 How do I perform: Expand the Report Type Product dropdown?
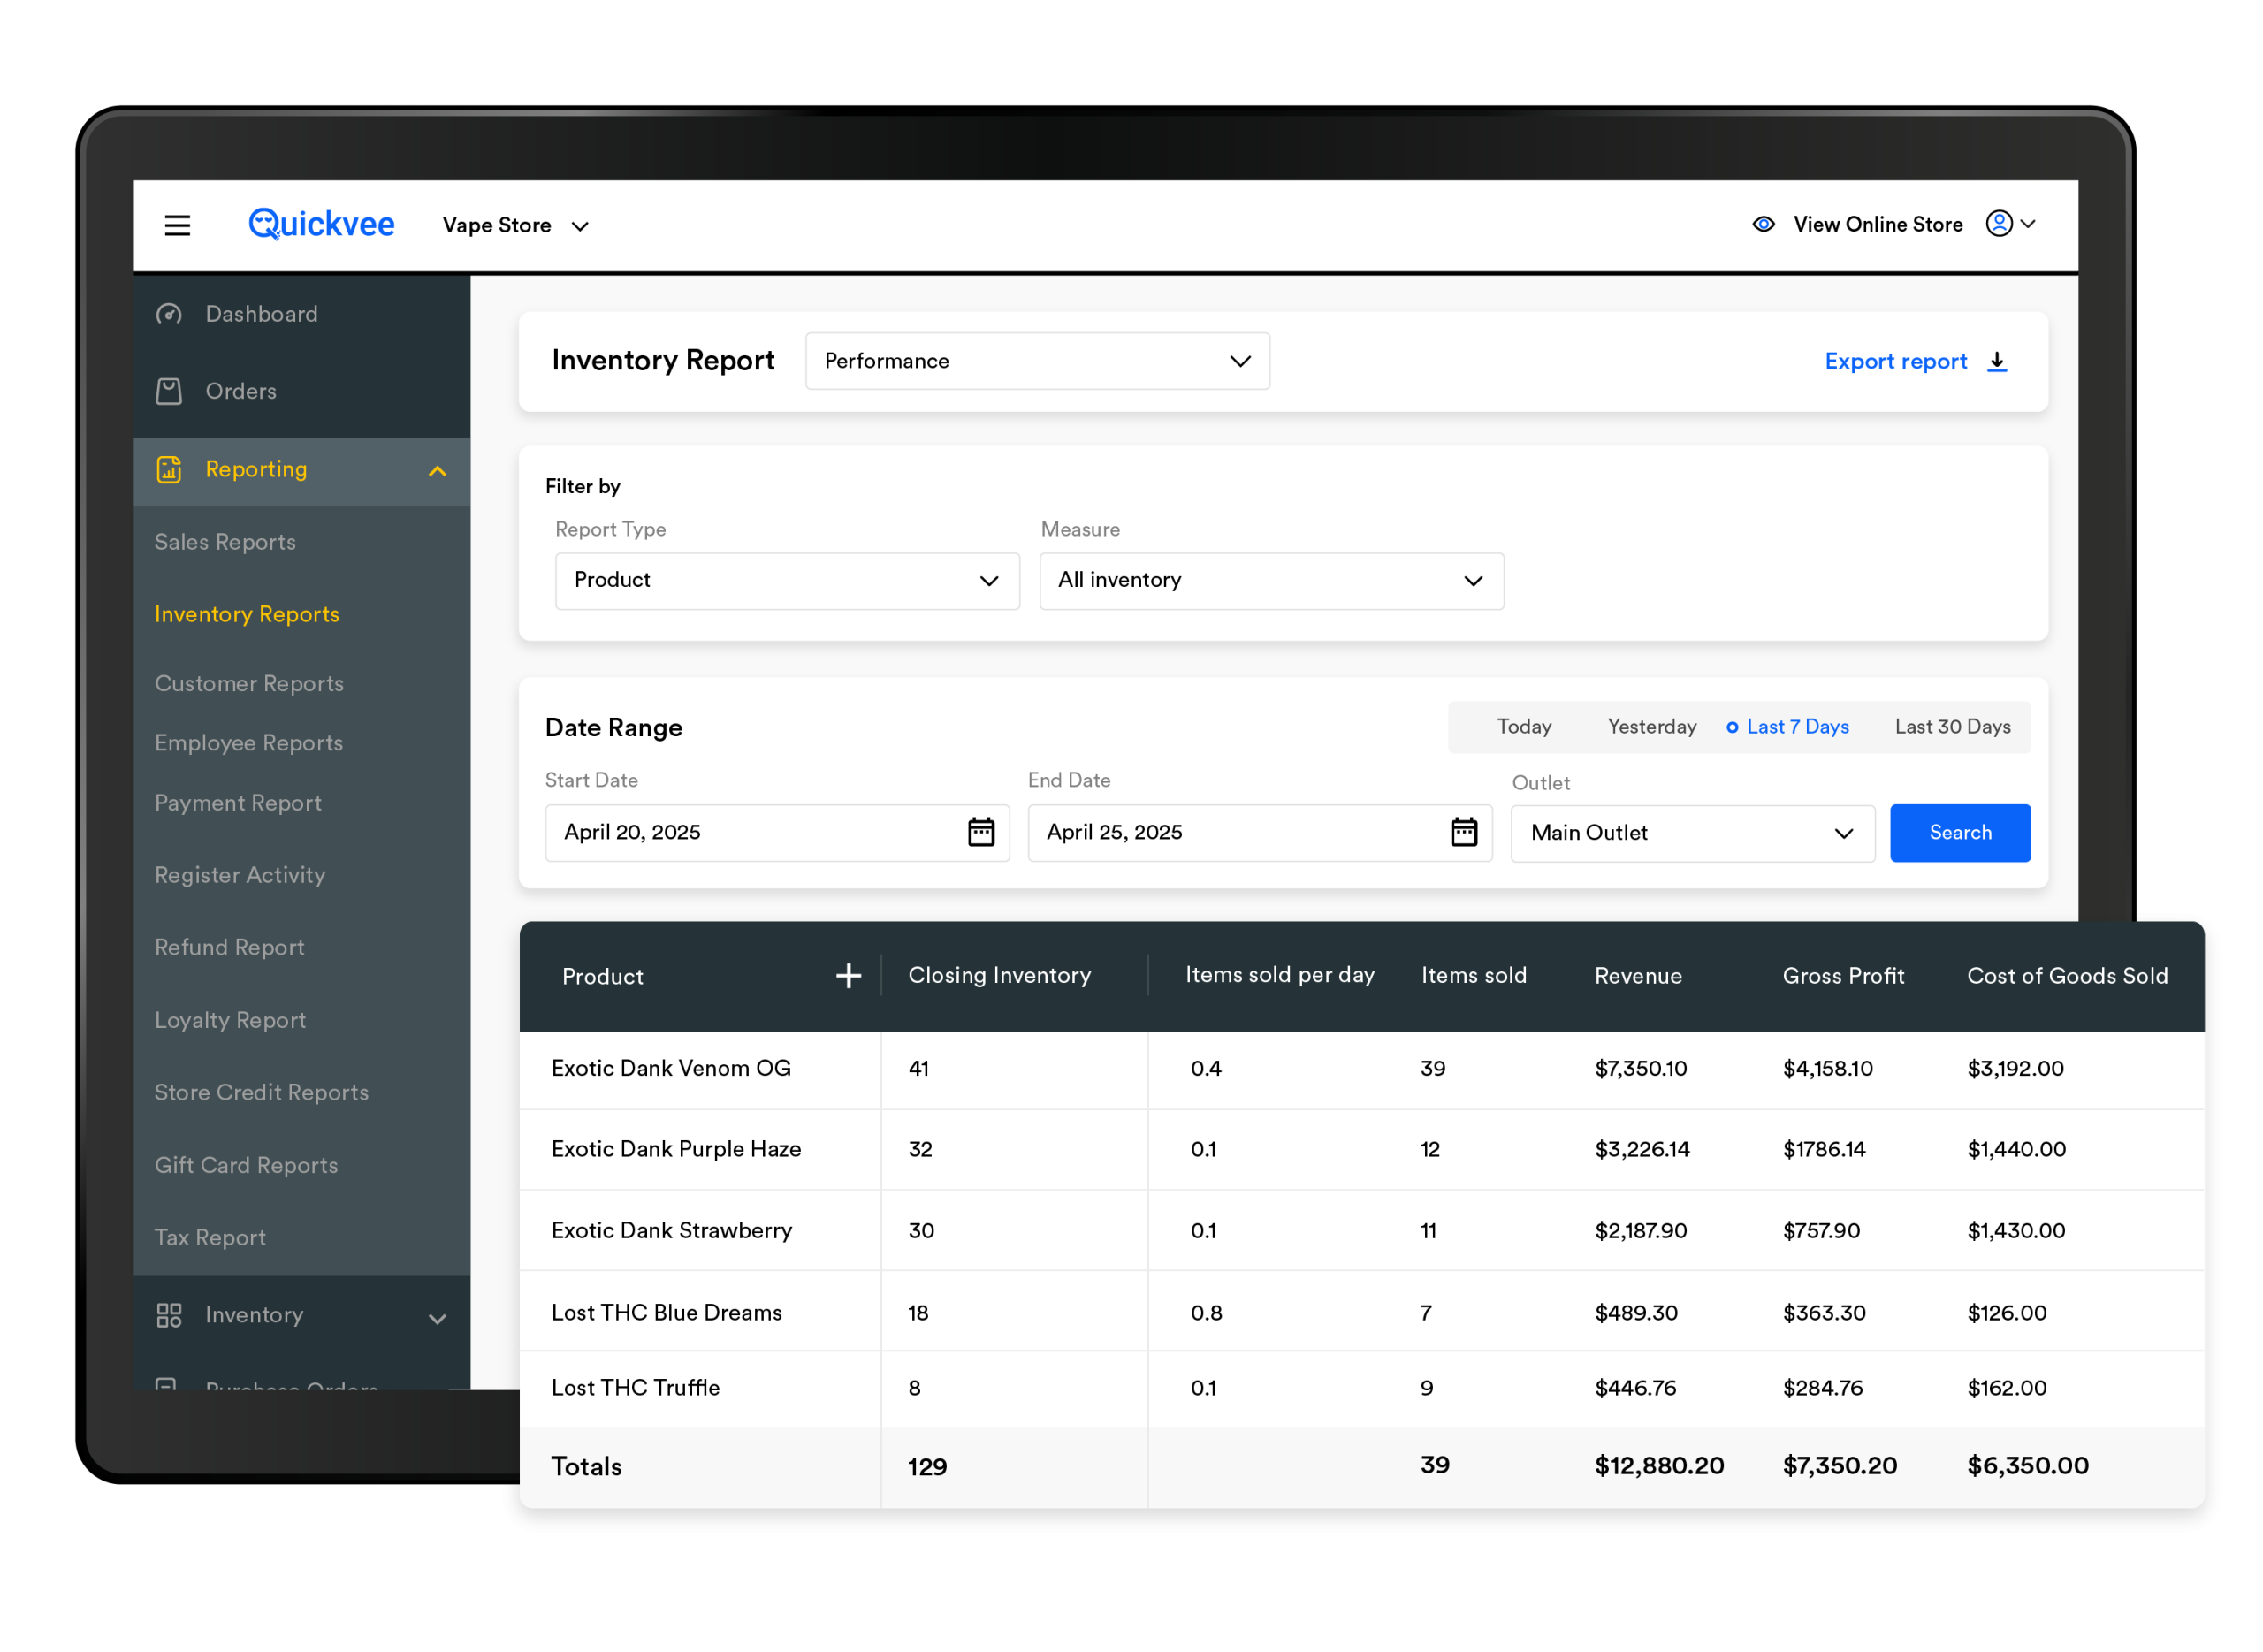pos(787,581)
